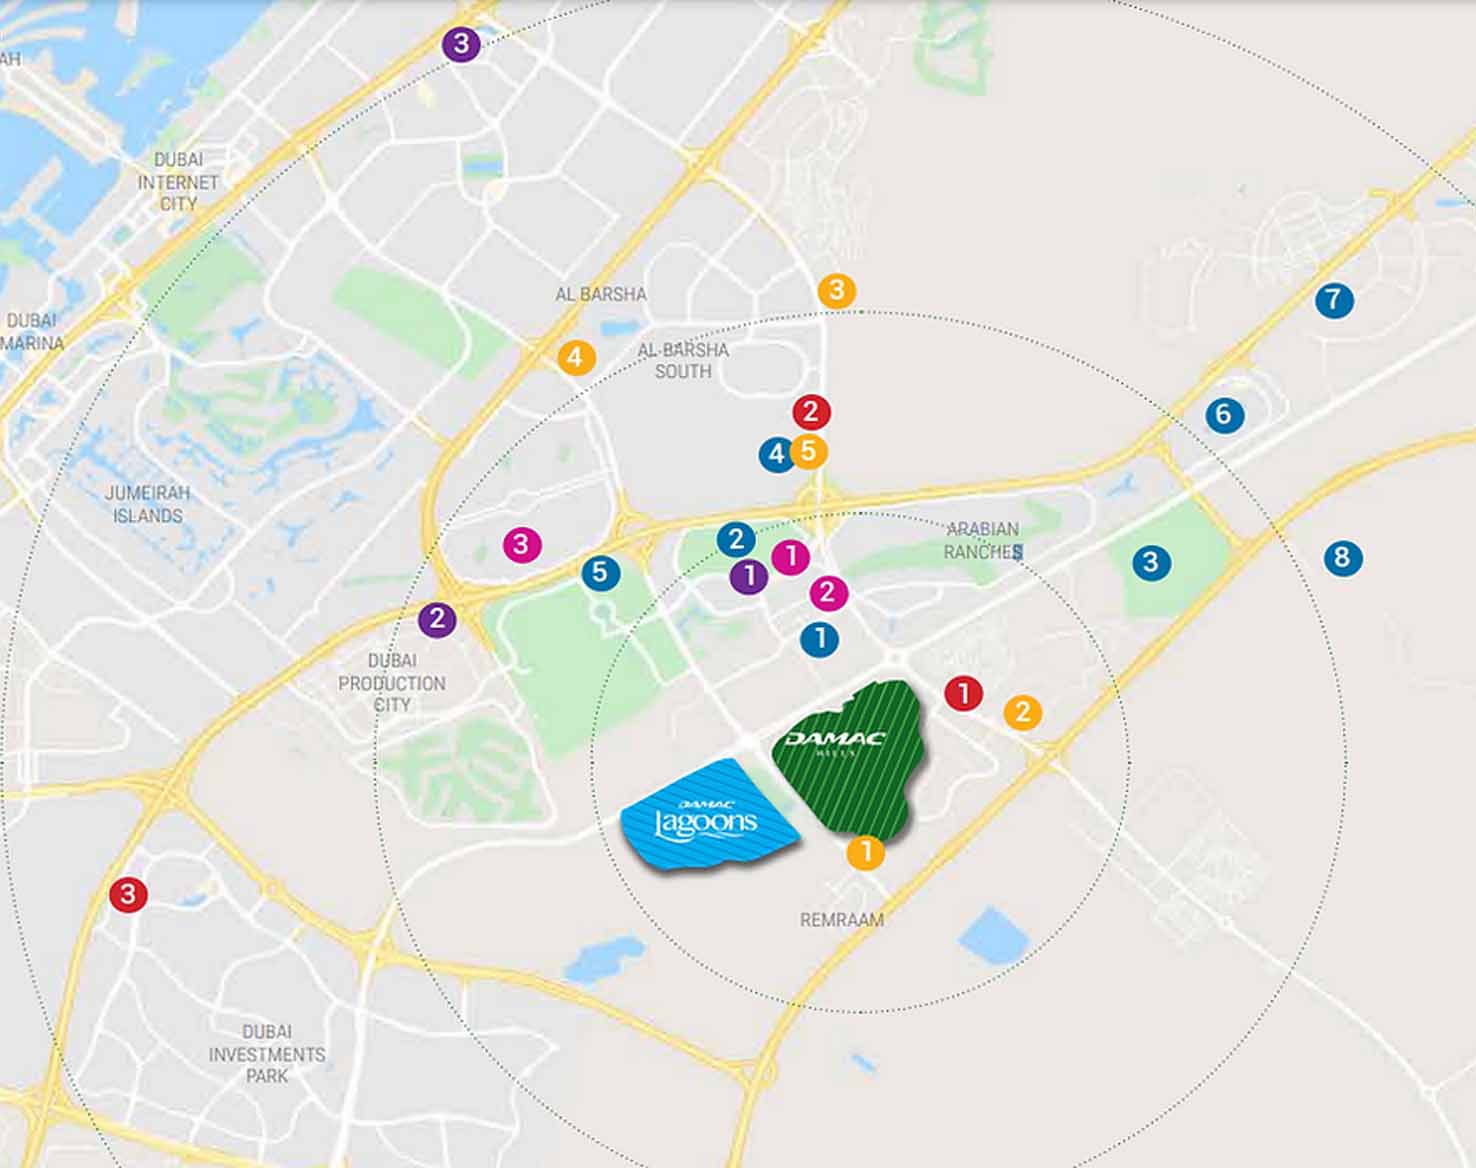The image size is (1476, 1168).
Task: Select the blue marker numbered 8
Action: (1342, 557)
